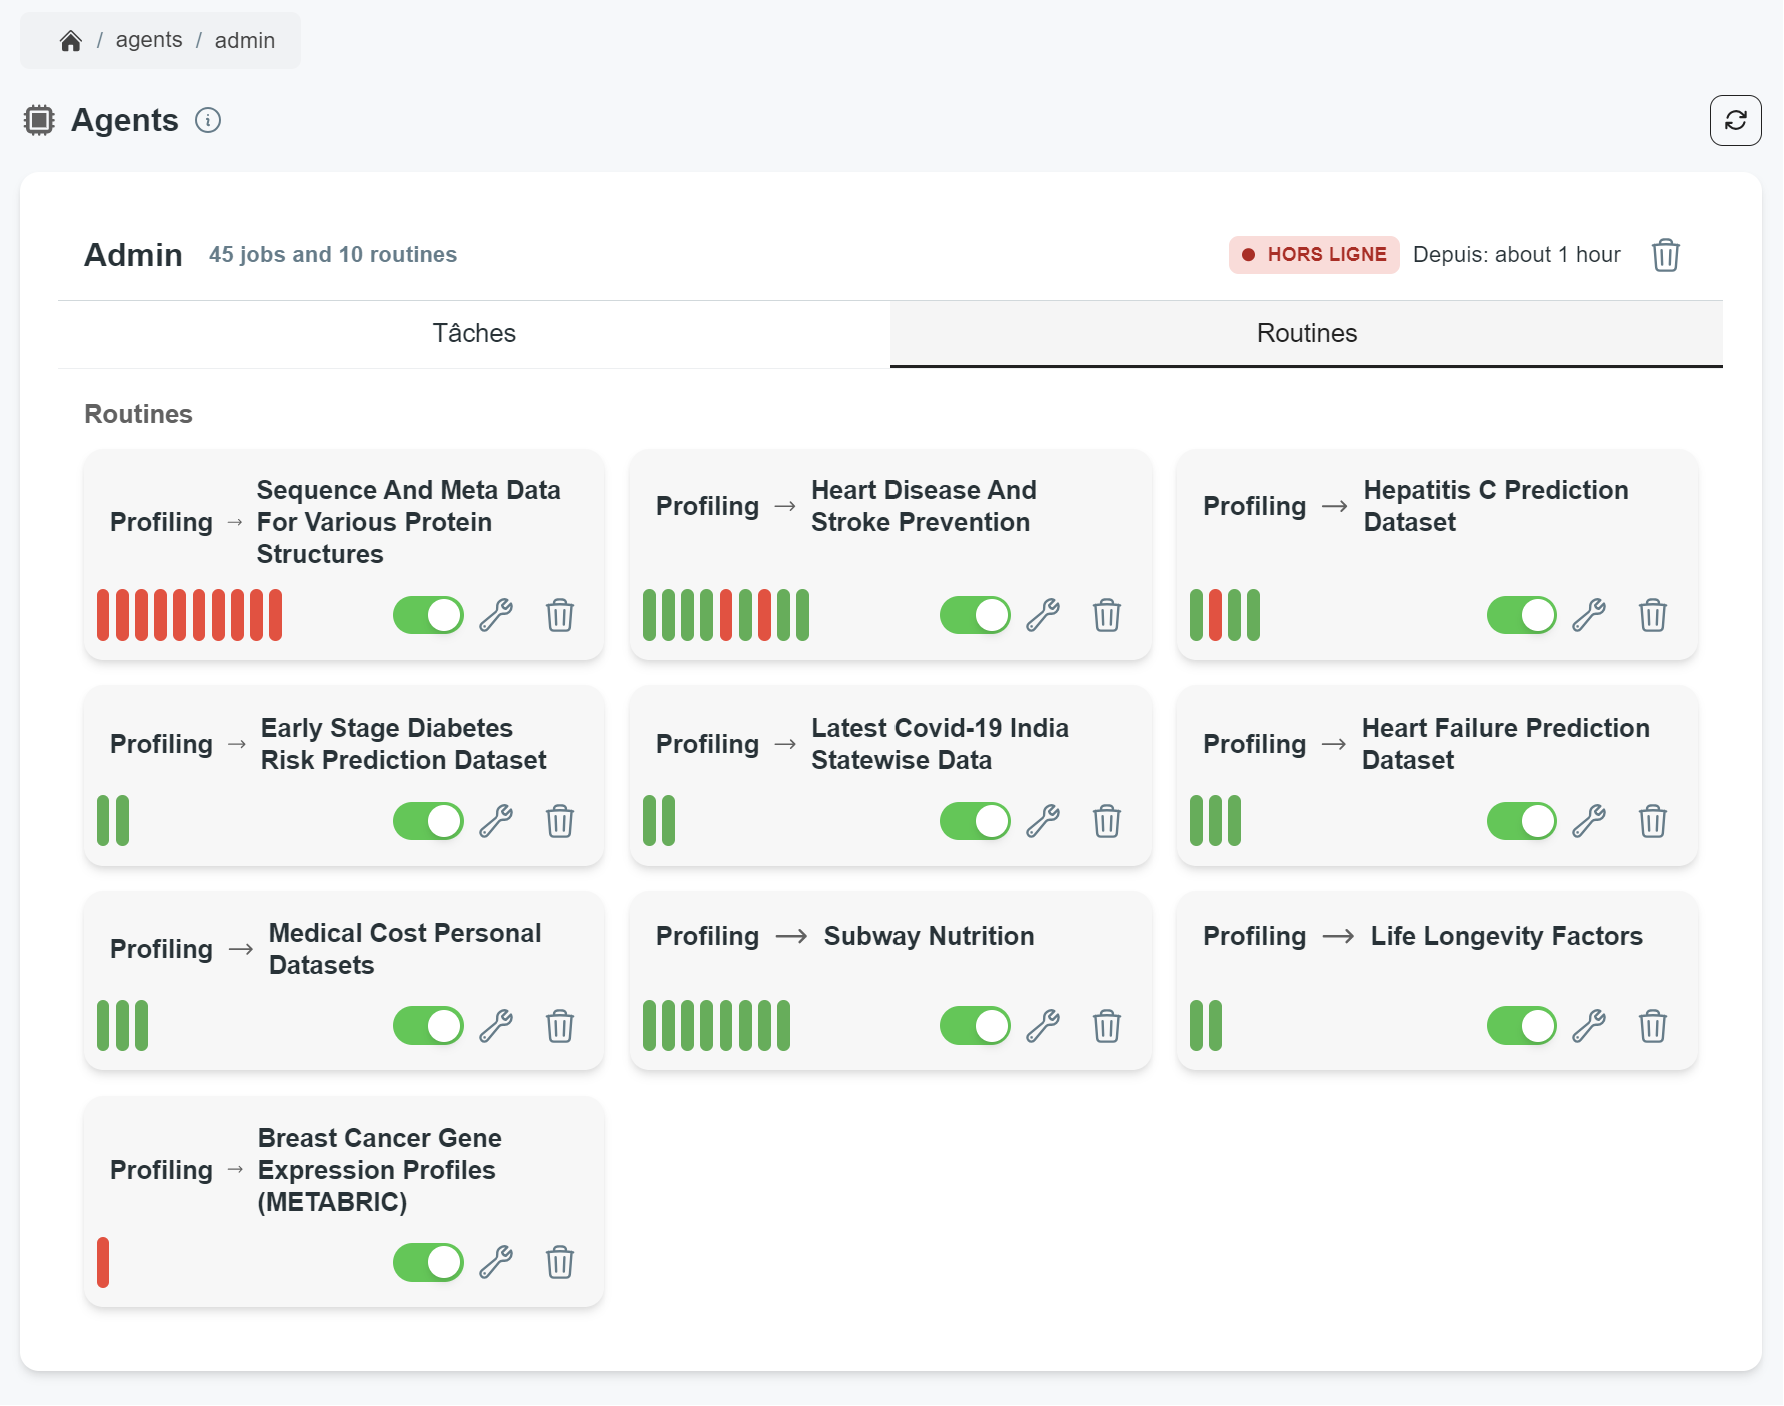The image size is (1784, 1406).
Task: Delete Breast Cancer Gene Expression routine
Action: coord(560,1262)
